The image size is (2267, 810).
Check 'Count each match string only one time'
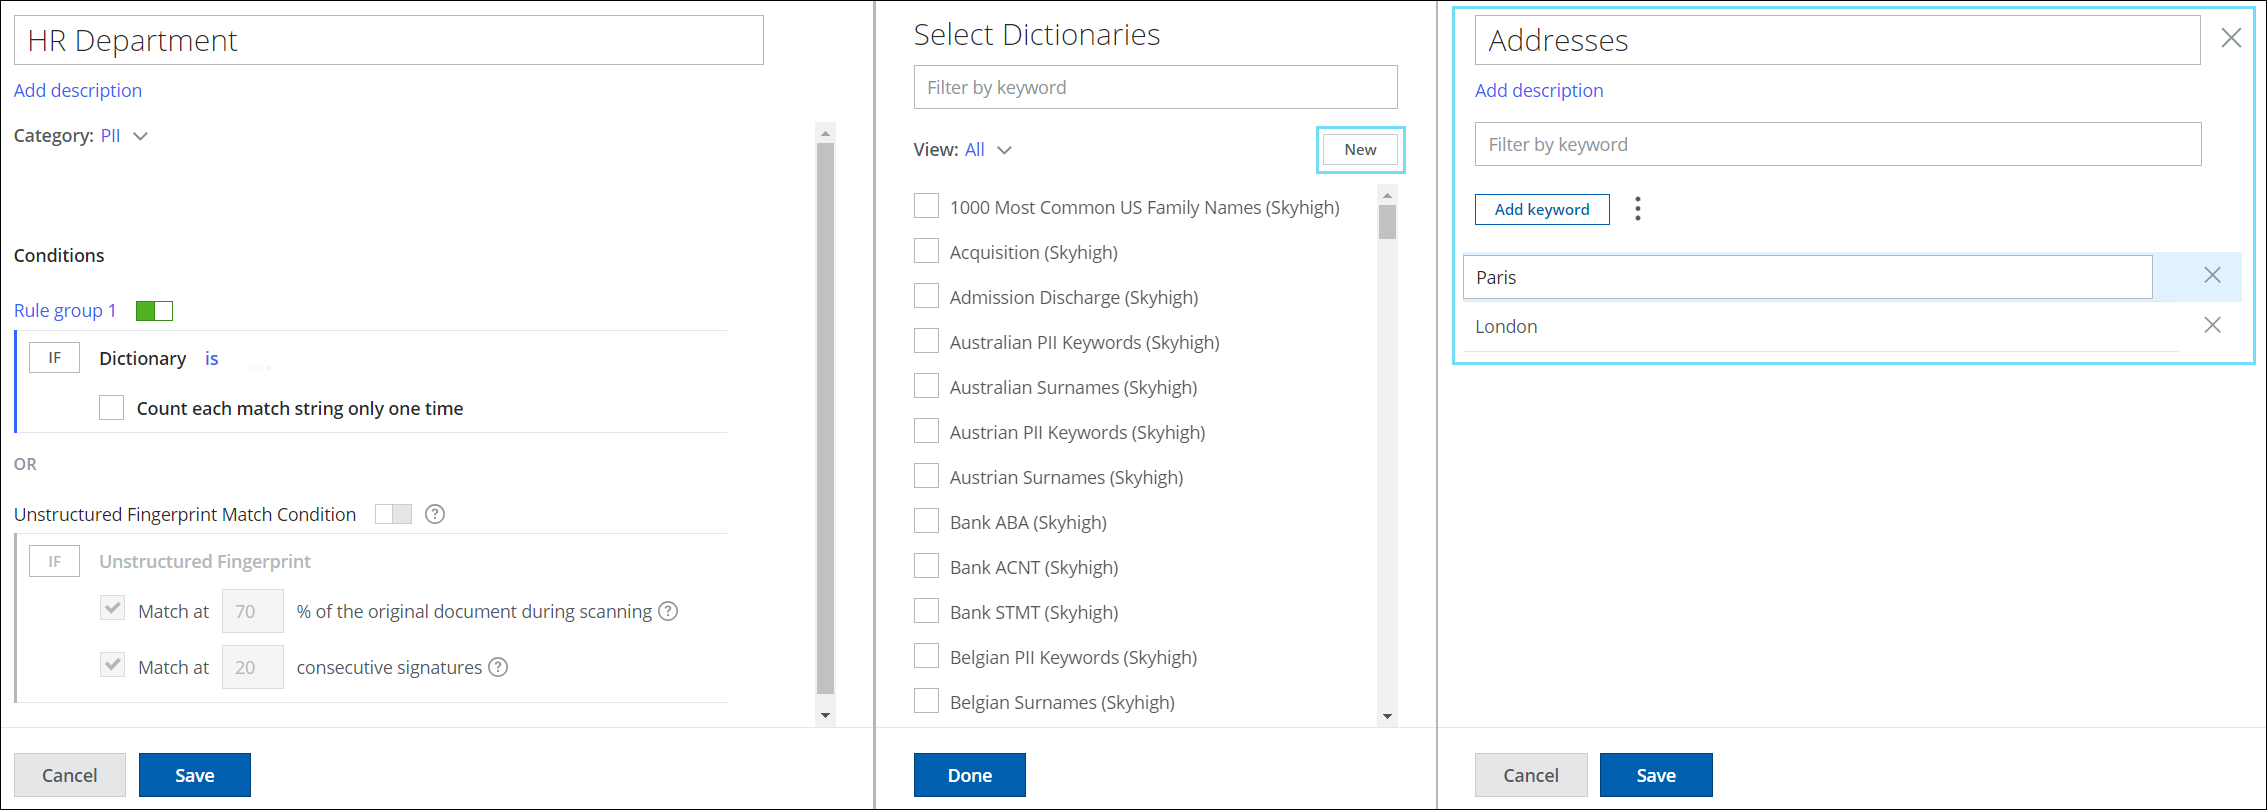[x=112, y=408]
